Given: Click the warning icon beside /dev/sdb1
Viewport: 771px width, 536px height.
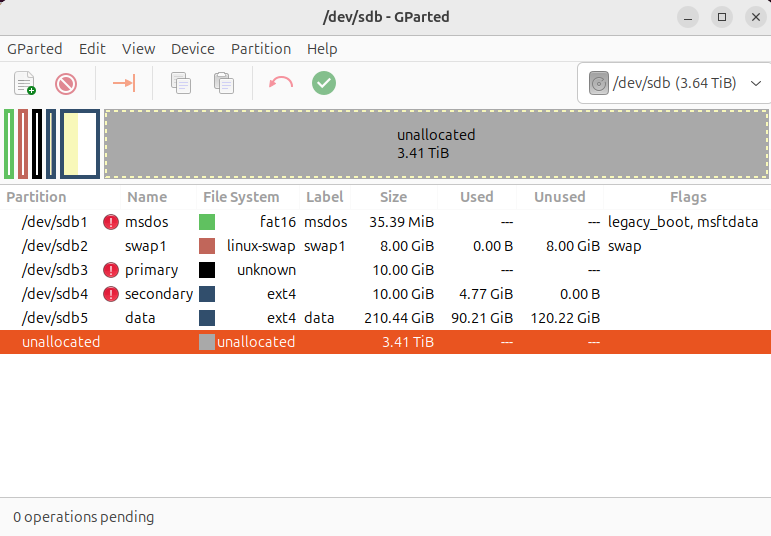Looking at the screenshot, I should [x=111, y=222].
